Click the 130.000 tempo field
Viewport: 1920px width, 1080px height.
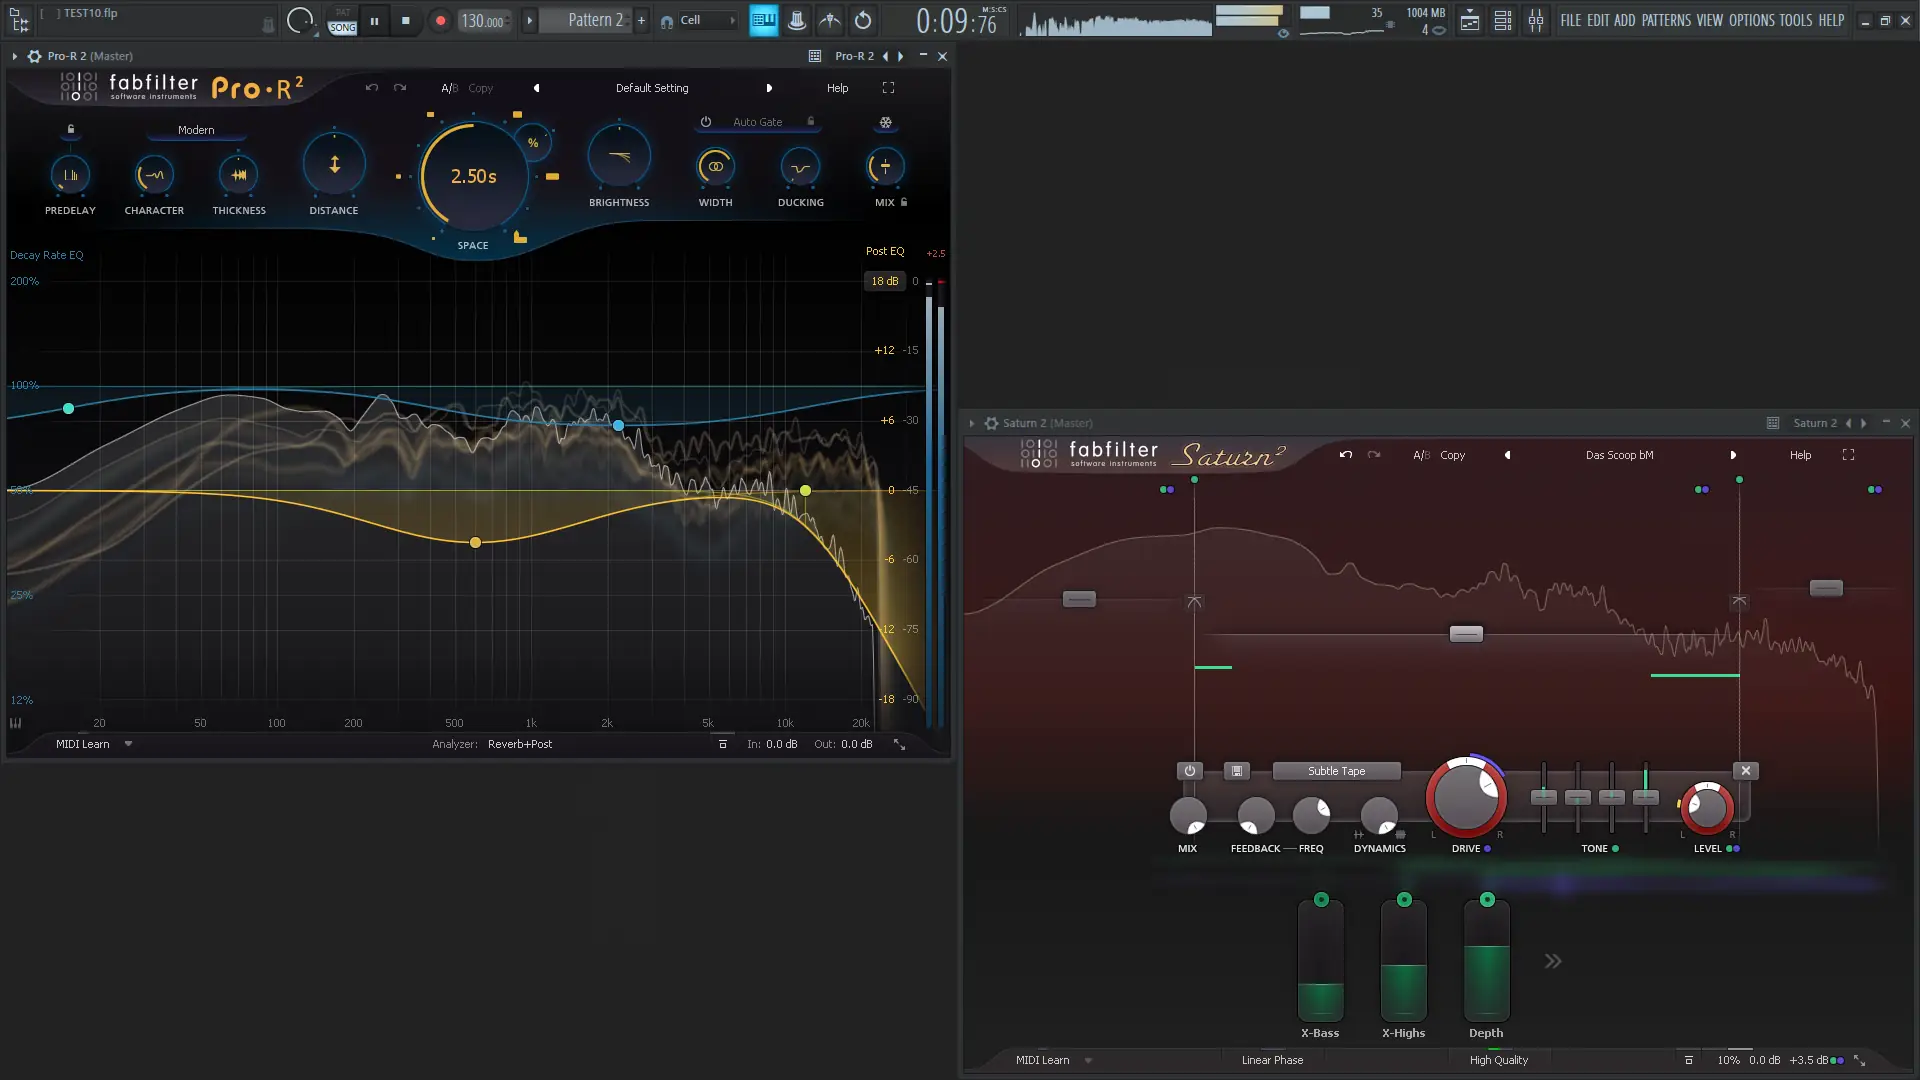pos(482,21)
